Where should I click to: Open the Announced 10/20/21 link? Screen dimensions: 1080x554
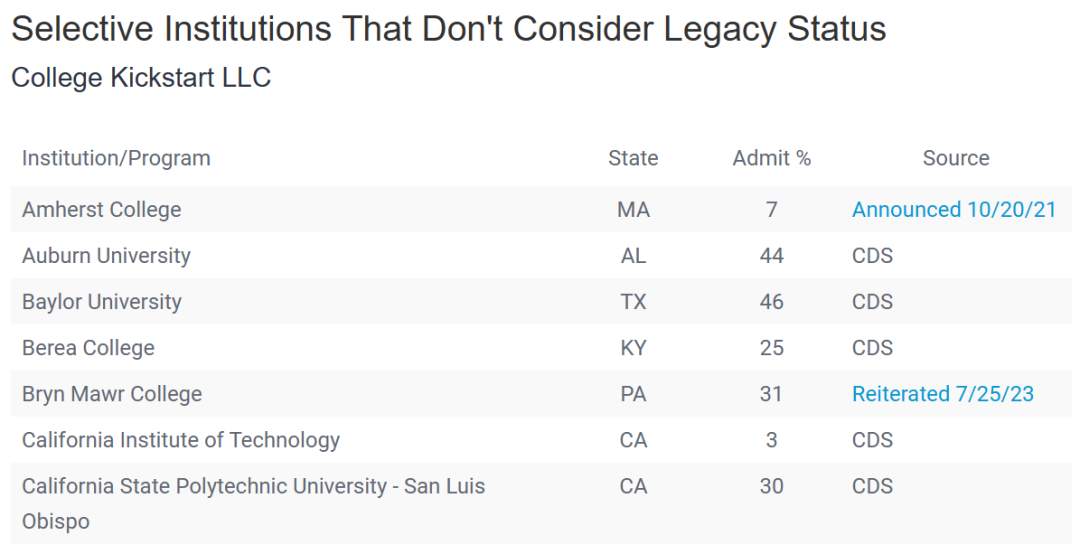(x=954, y=209)
